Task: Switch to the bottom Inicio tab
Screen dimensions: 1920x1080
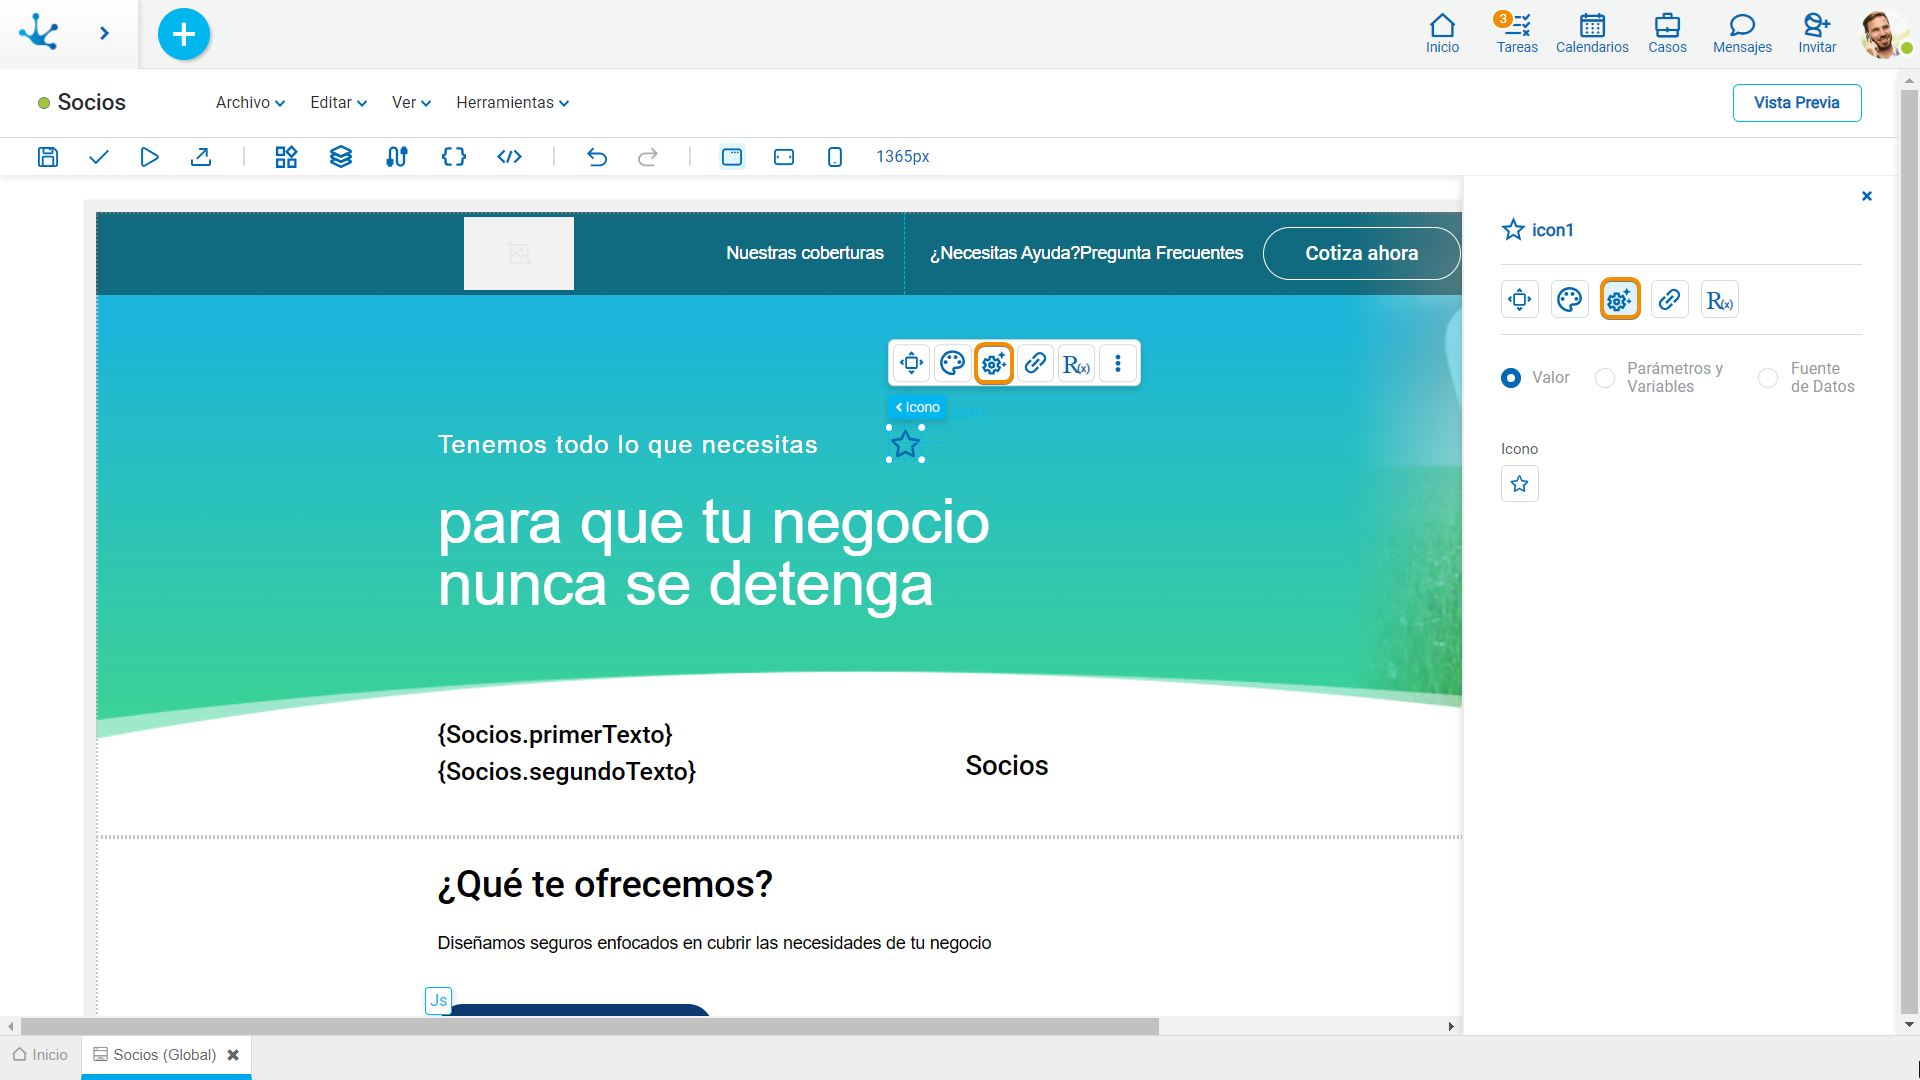Action: coord(40,1055)
